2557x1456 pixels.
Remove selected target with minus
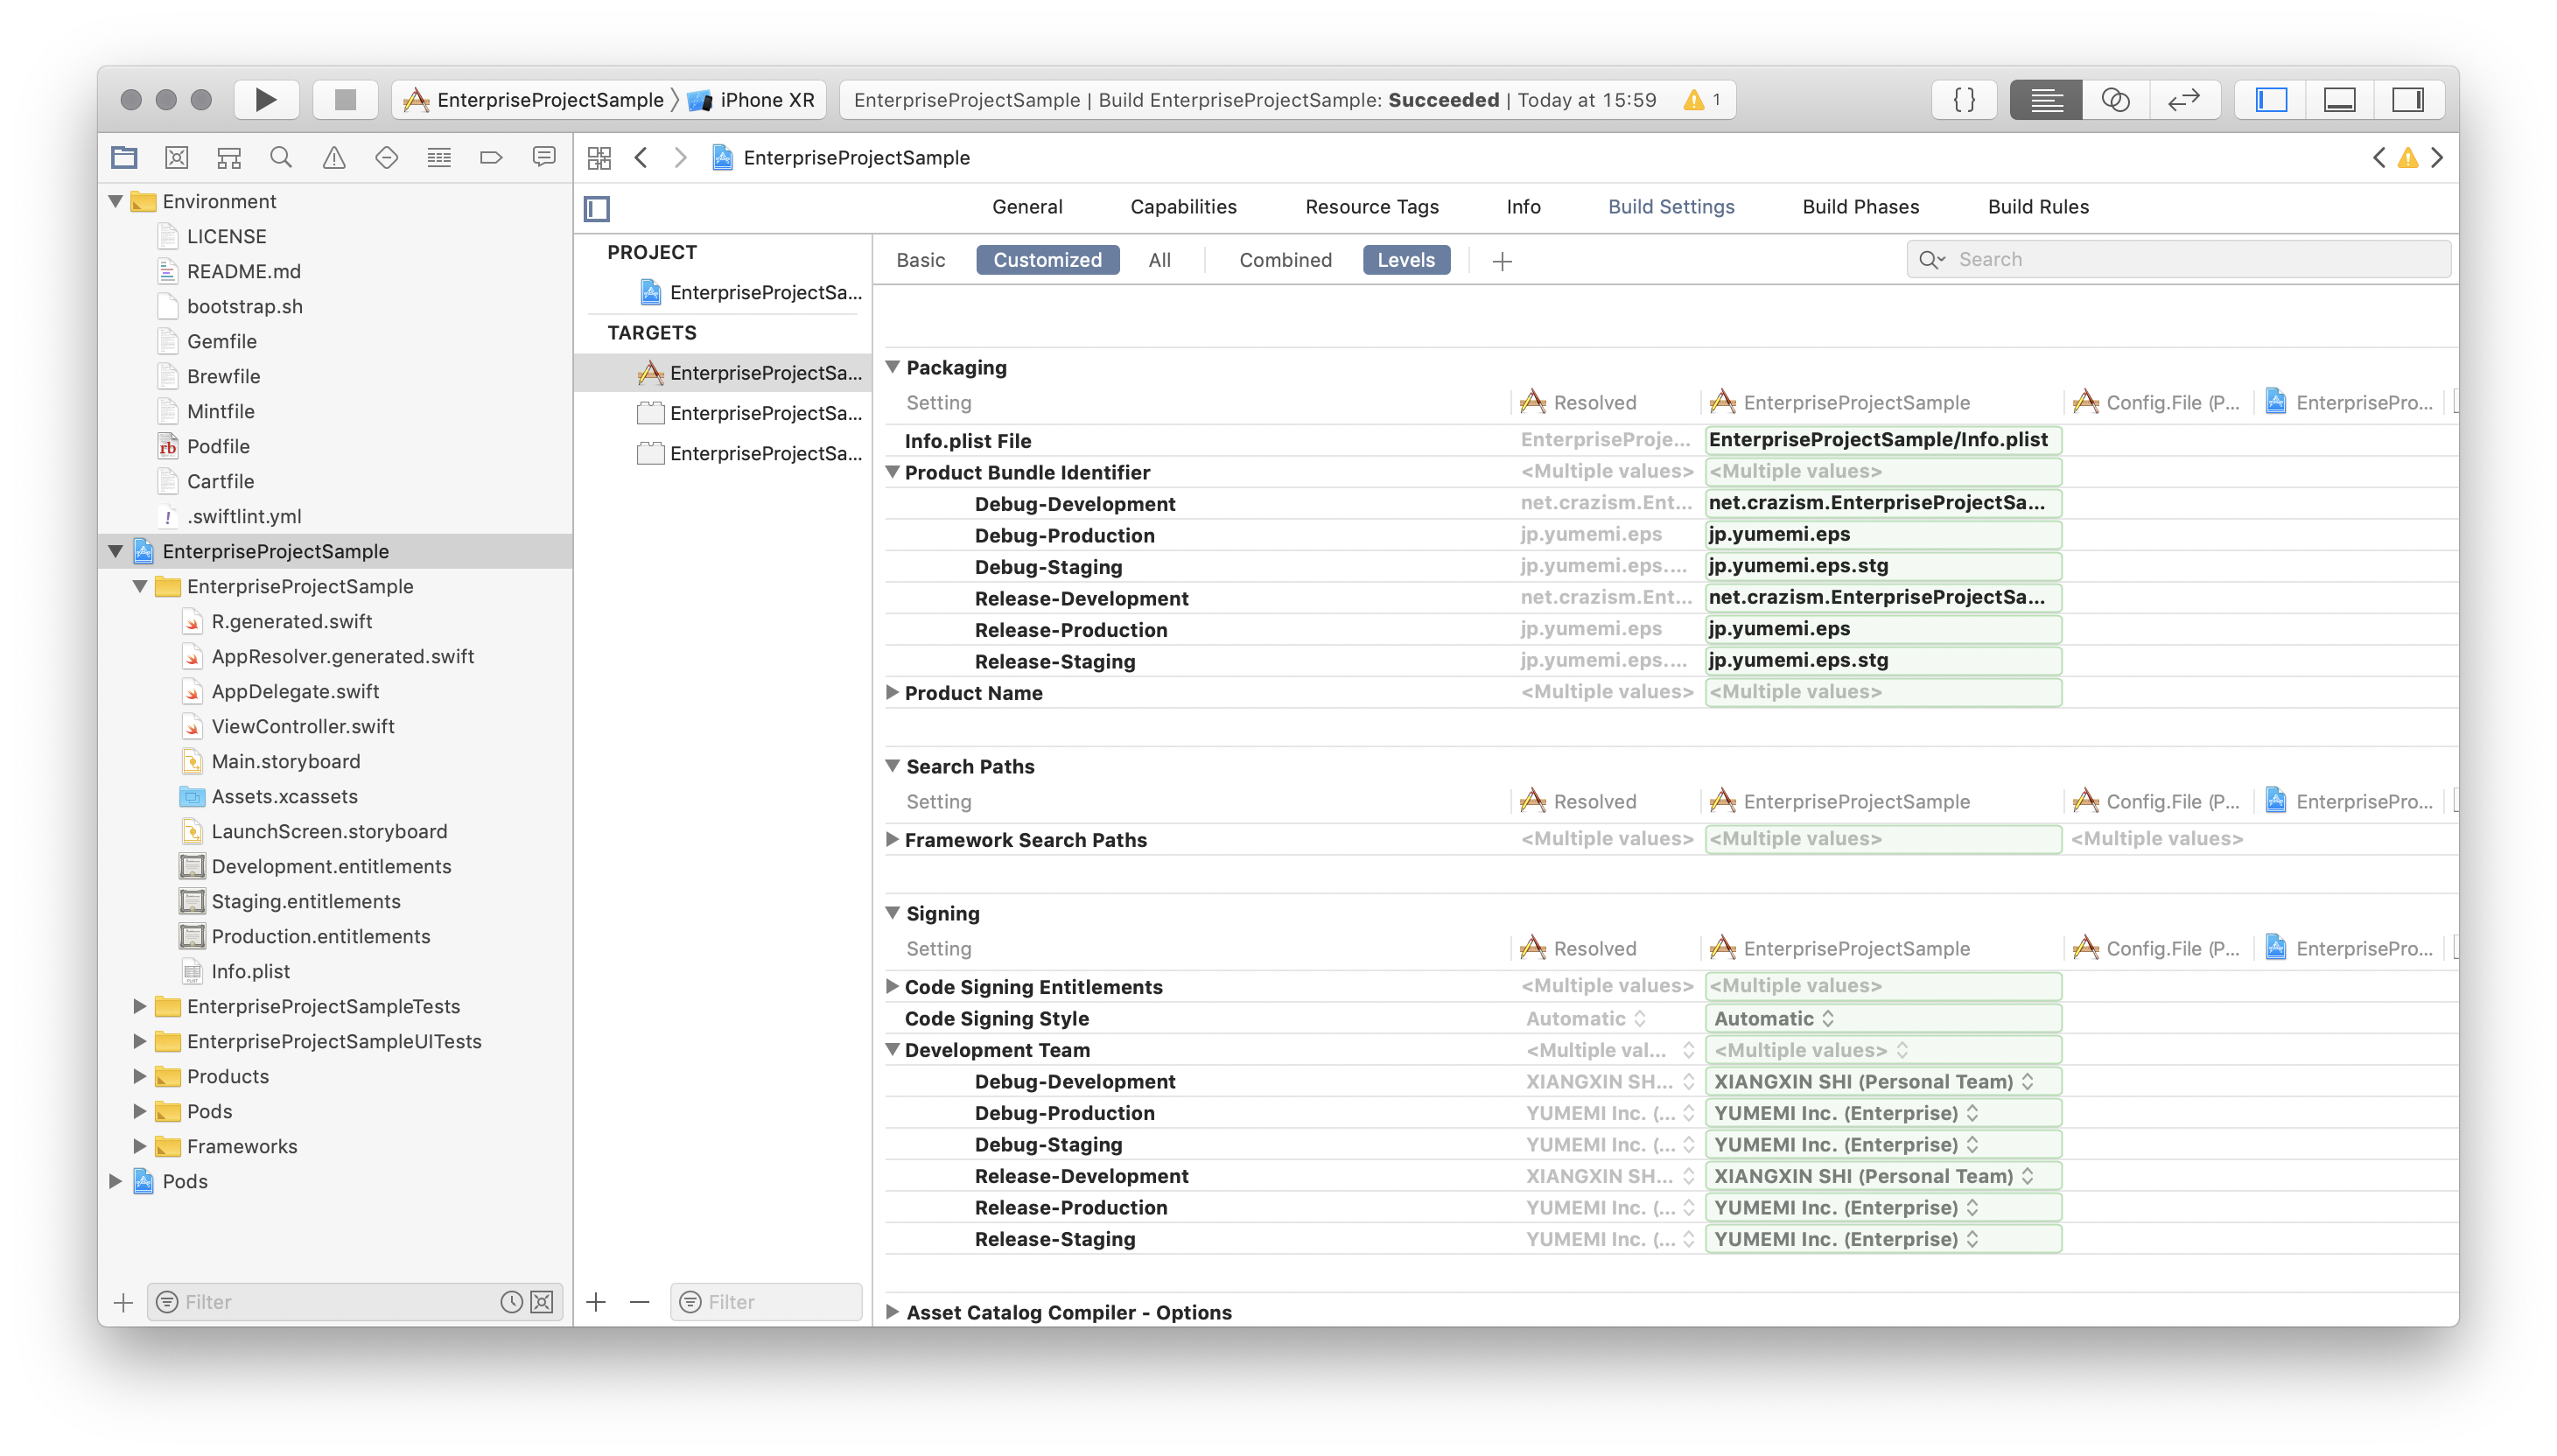click(x=640, y=1301)
